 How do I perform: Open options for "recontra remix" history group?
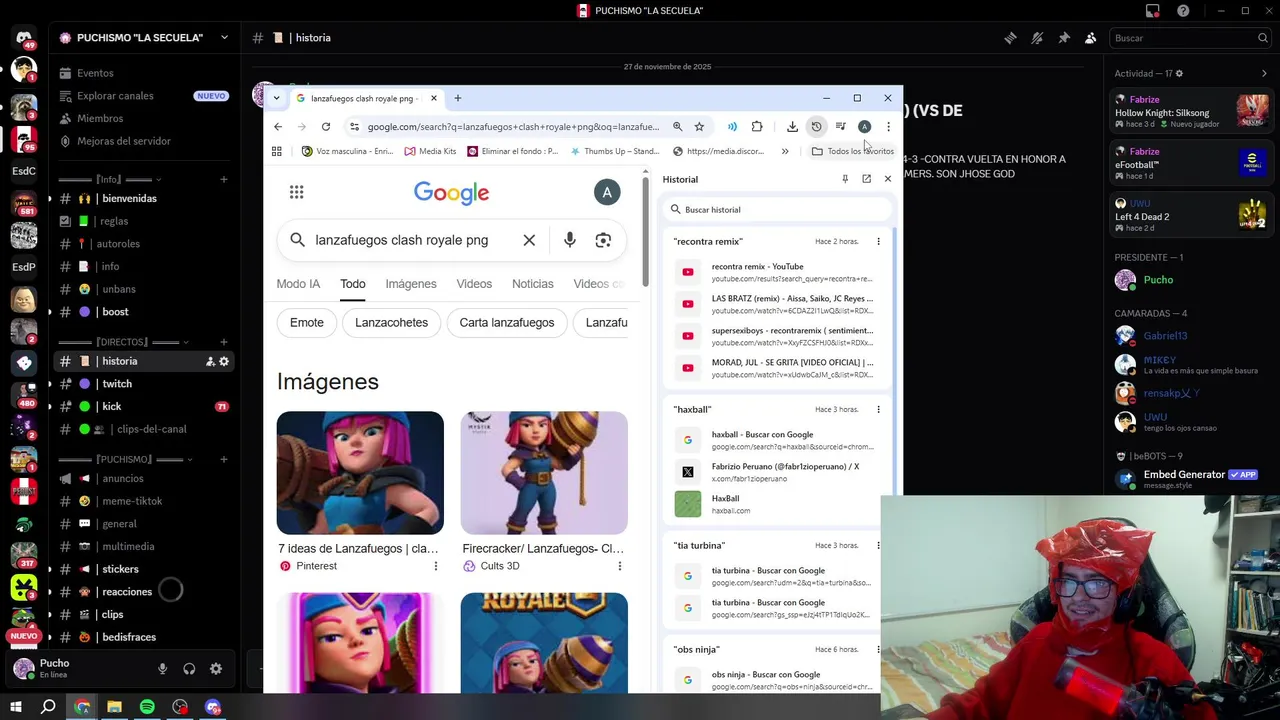click(x=878, y=241)
